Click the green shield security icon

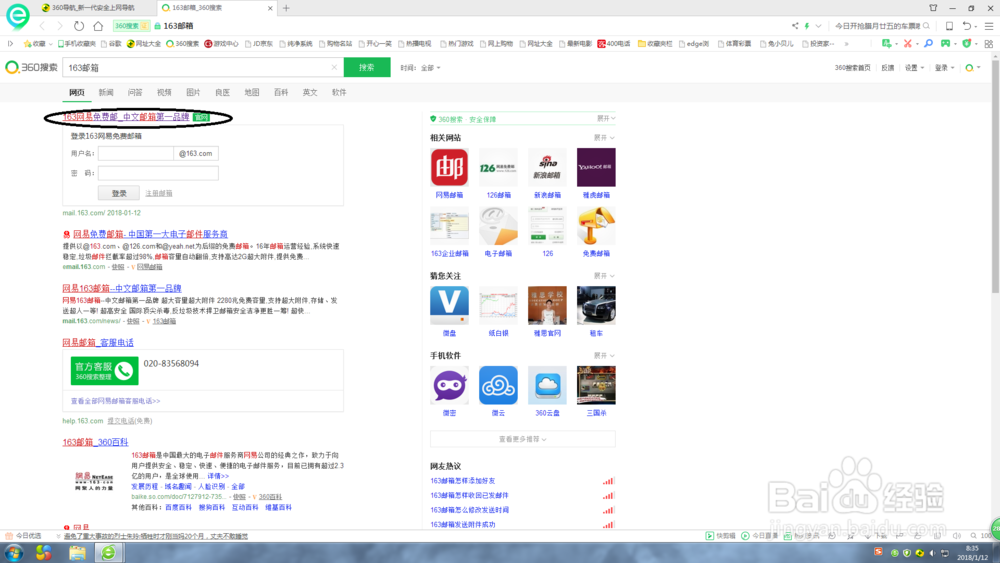pos(967,43)
